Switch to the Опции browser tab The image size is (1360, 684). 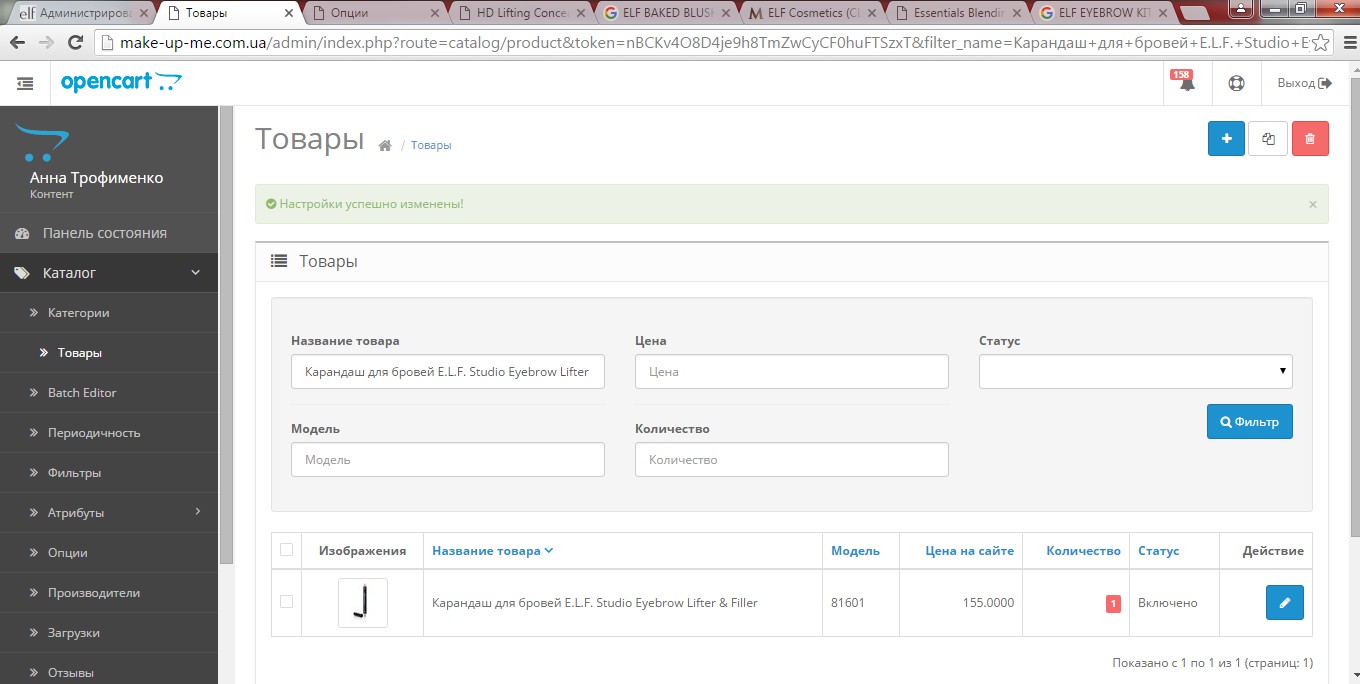[375, 13]
